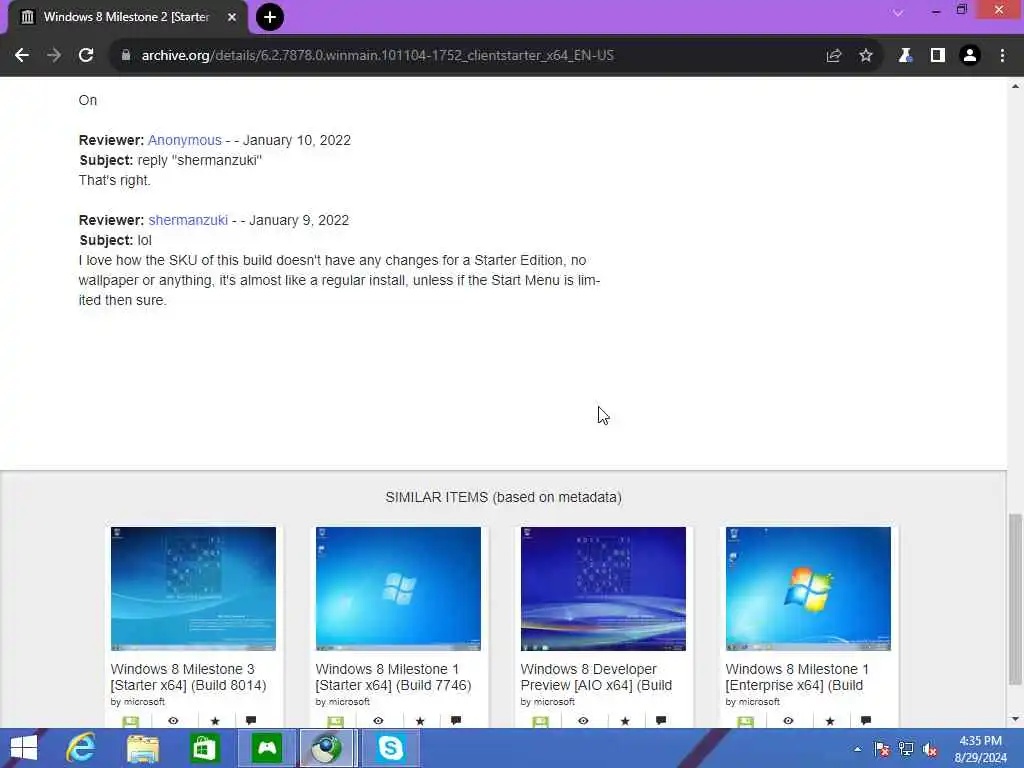
Task: Open the shermanzuki reviewer profile
Action: (188, 220)
